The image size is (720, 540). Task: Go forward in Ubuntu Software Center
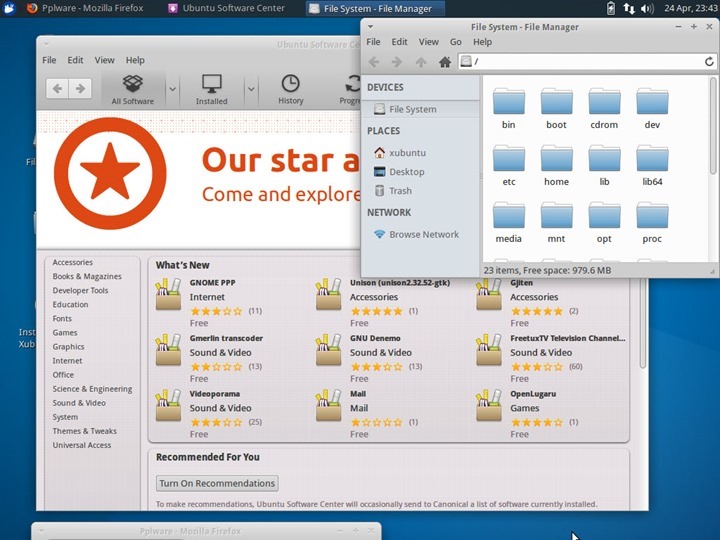click(80, 88)
